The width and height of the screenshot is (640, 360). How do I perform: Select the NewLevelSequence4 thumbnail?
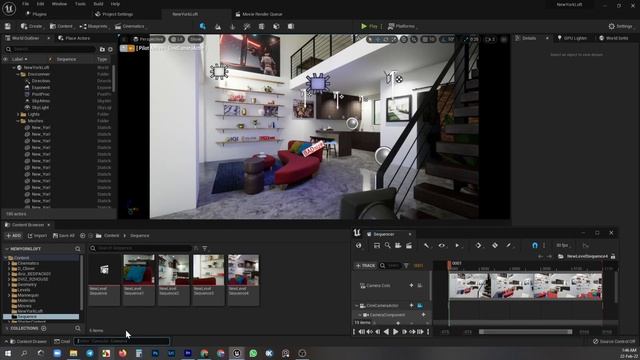243,280
